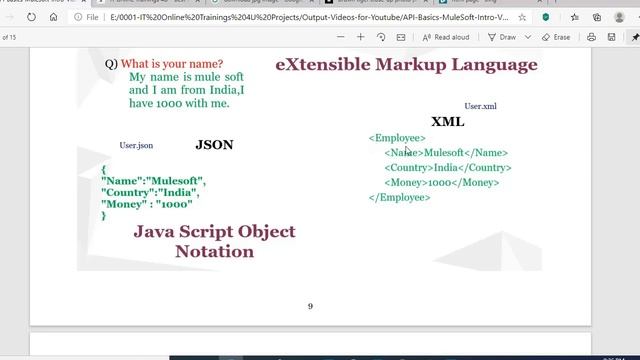The height and width of the screenshot is (360, 640).
Task: Open the Favorites list
Action: coord(575,18)
